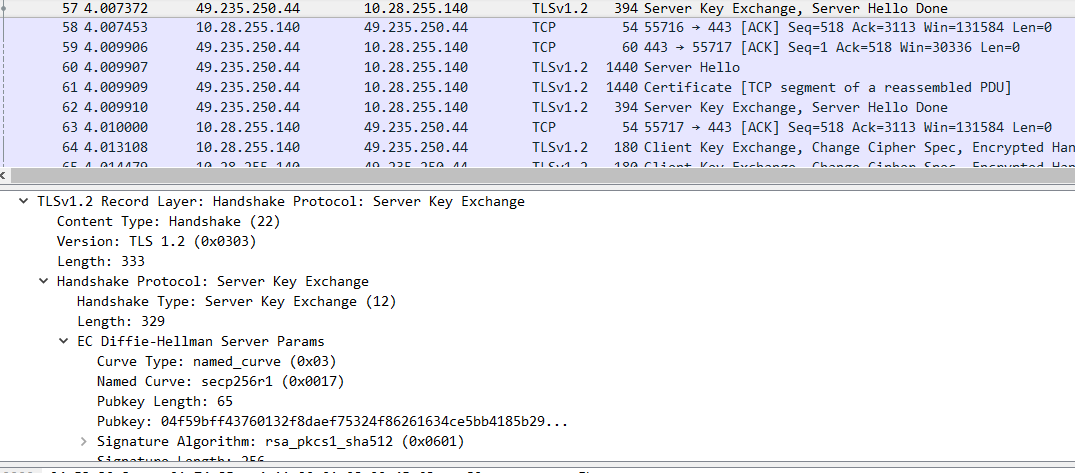Select packet 61 Certificate row
Viewport: 1075px width, 473px height.
(x=500, y=87)
